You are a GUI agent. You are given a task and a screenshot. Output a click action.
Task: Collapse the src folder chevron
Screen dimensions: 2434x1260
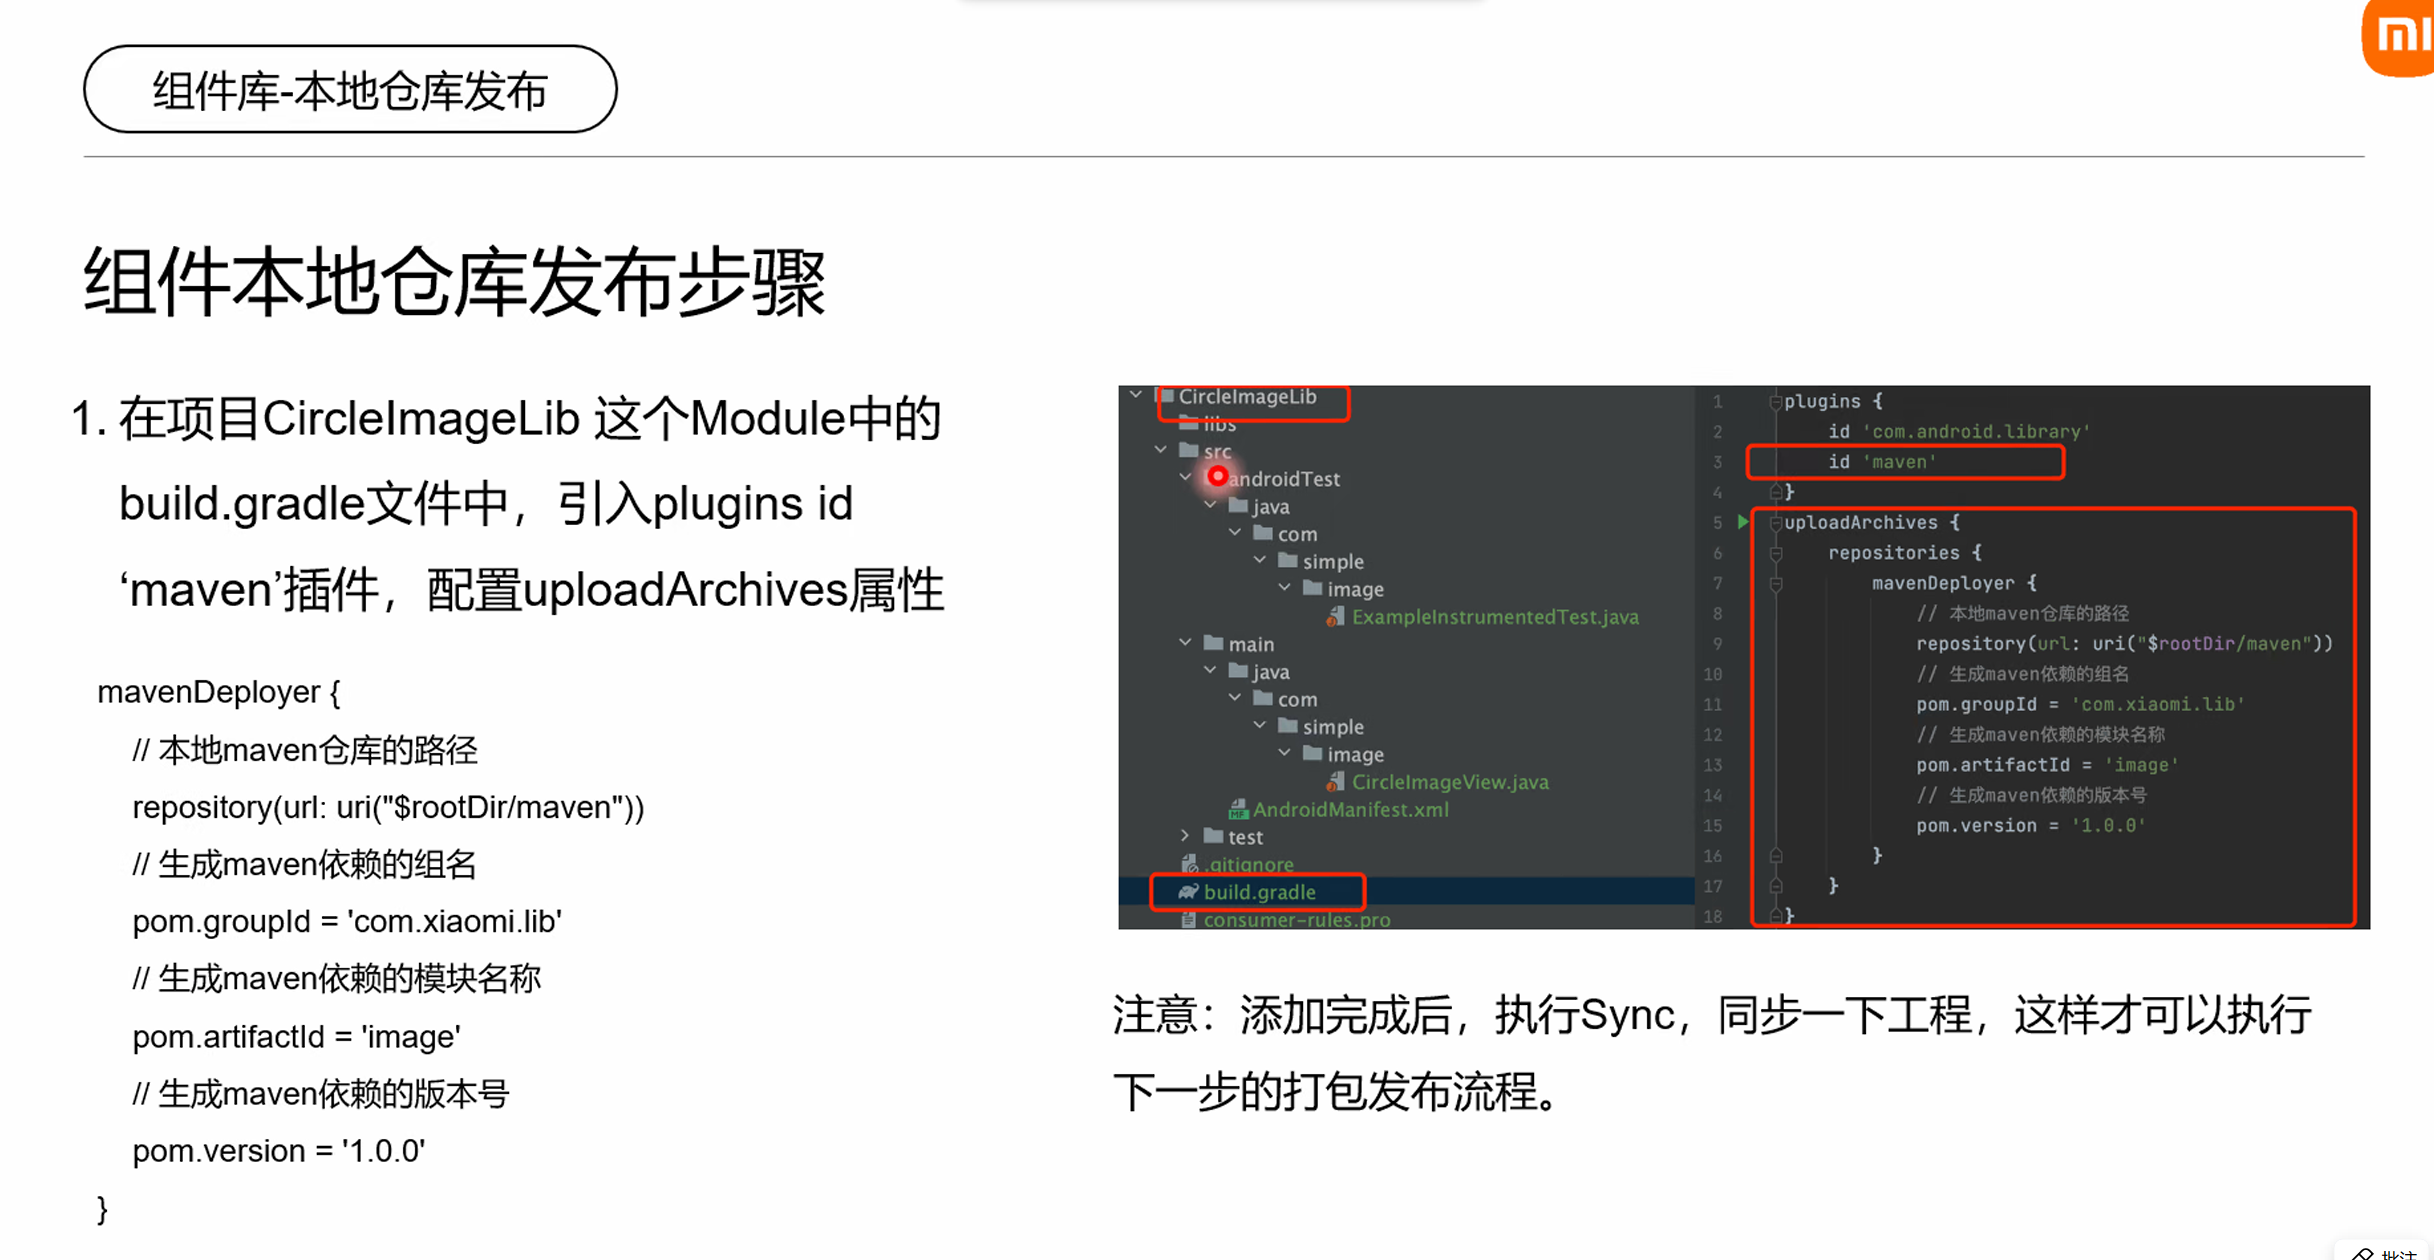coord(1159,450)
